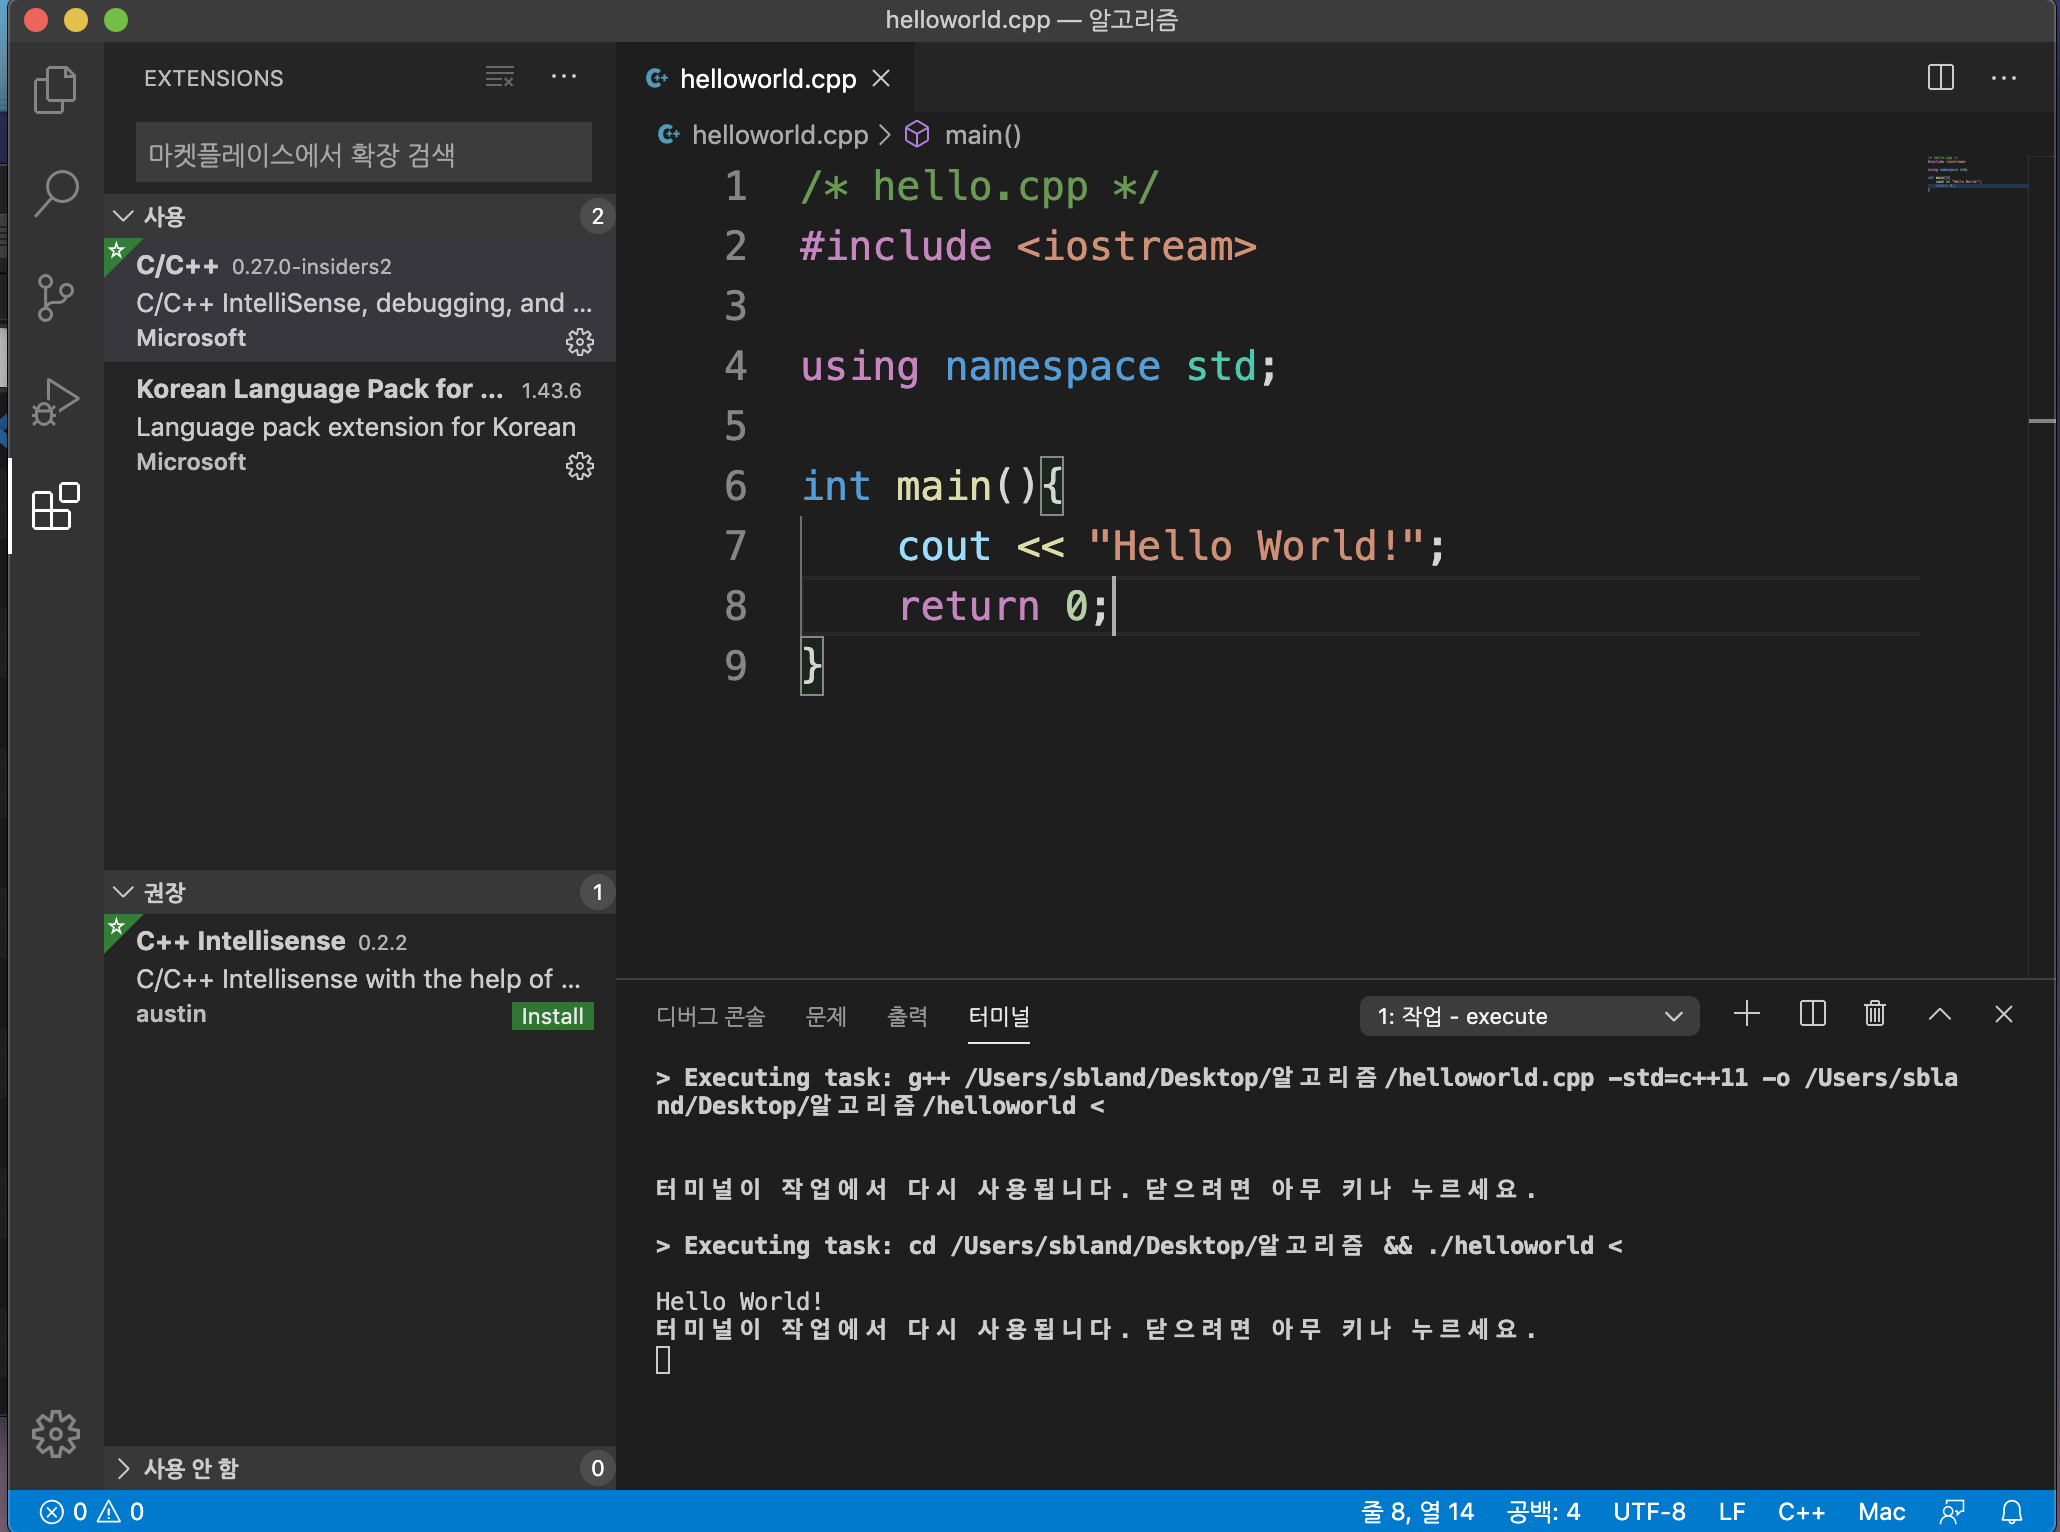Switch to the 디버그 콘솔 tab
Screen dimensions: 2060x1532
click(x=710, y=1017)
